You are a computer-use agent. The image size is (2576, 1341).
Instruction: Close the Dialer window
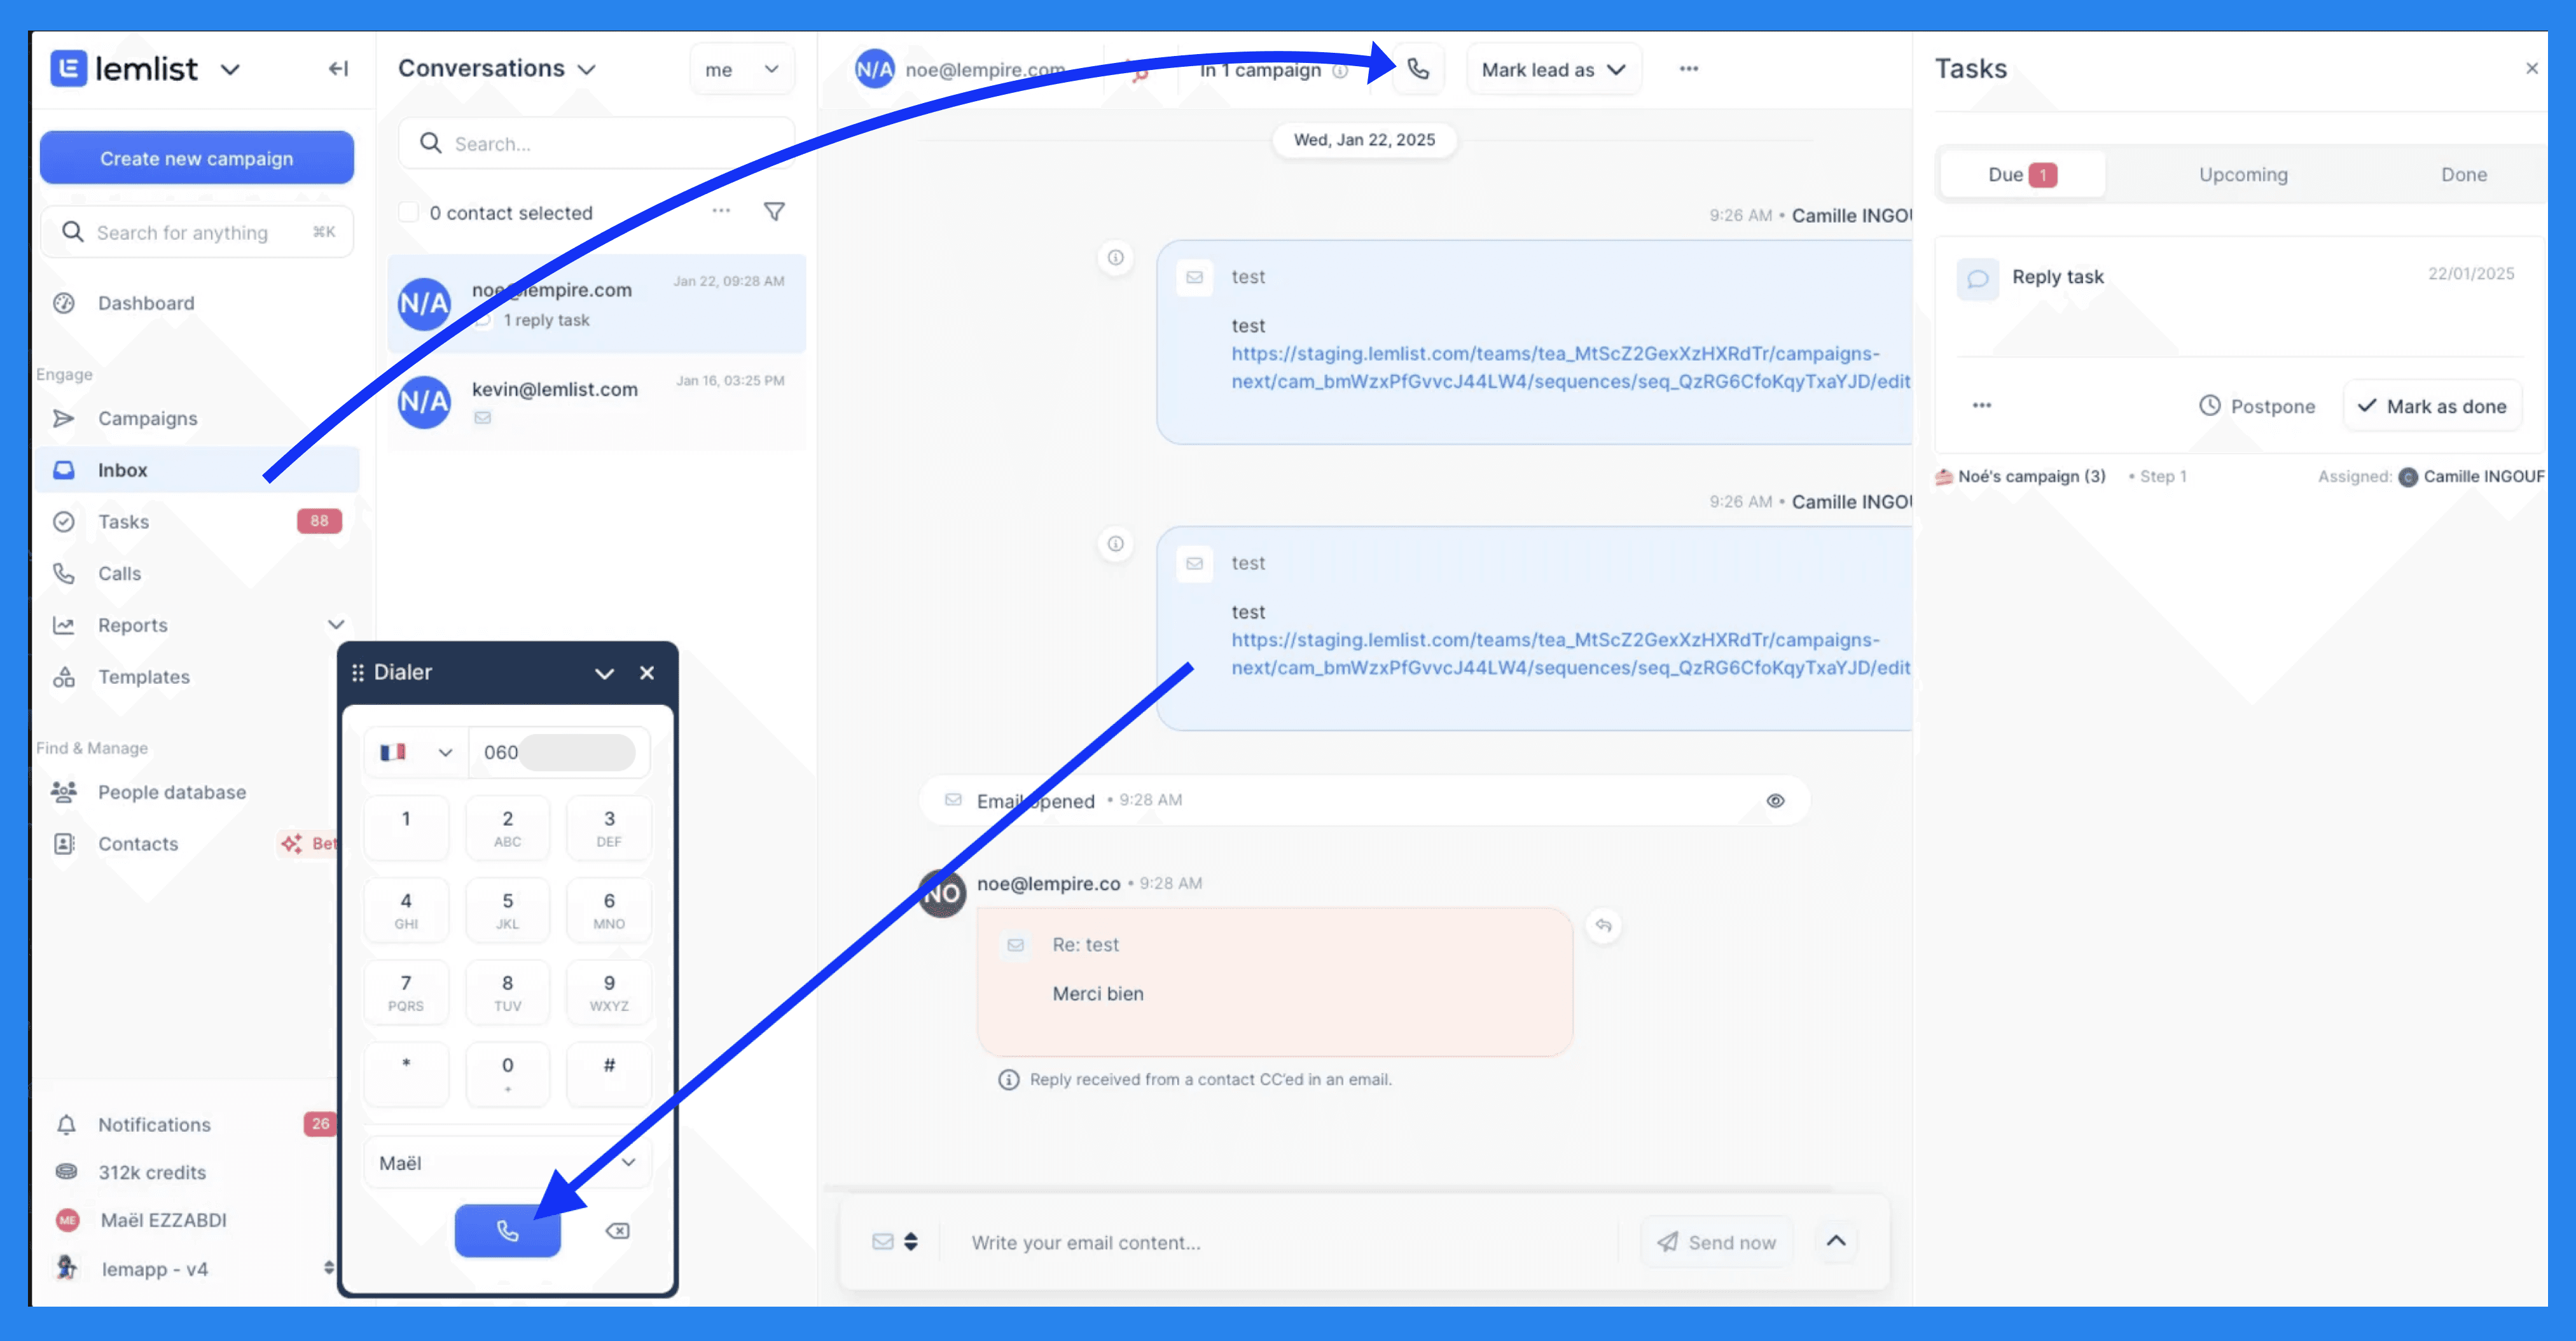(647, 673)
